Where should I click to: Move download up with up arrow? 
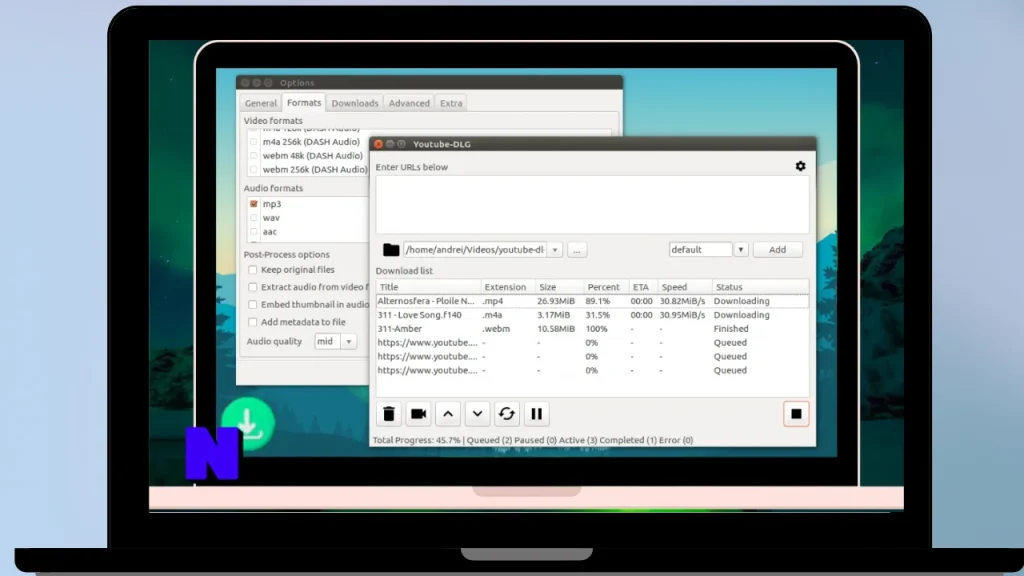coord(448,413)
